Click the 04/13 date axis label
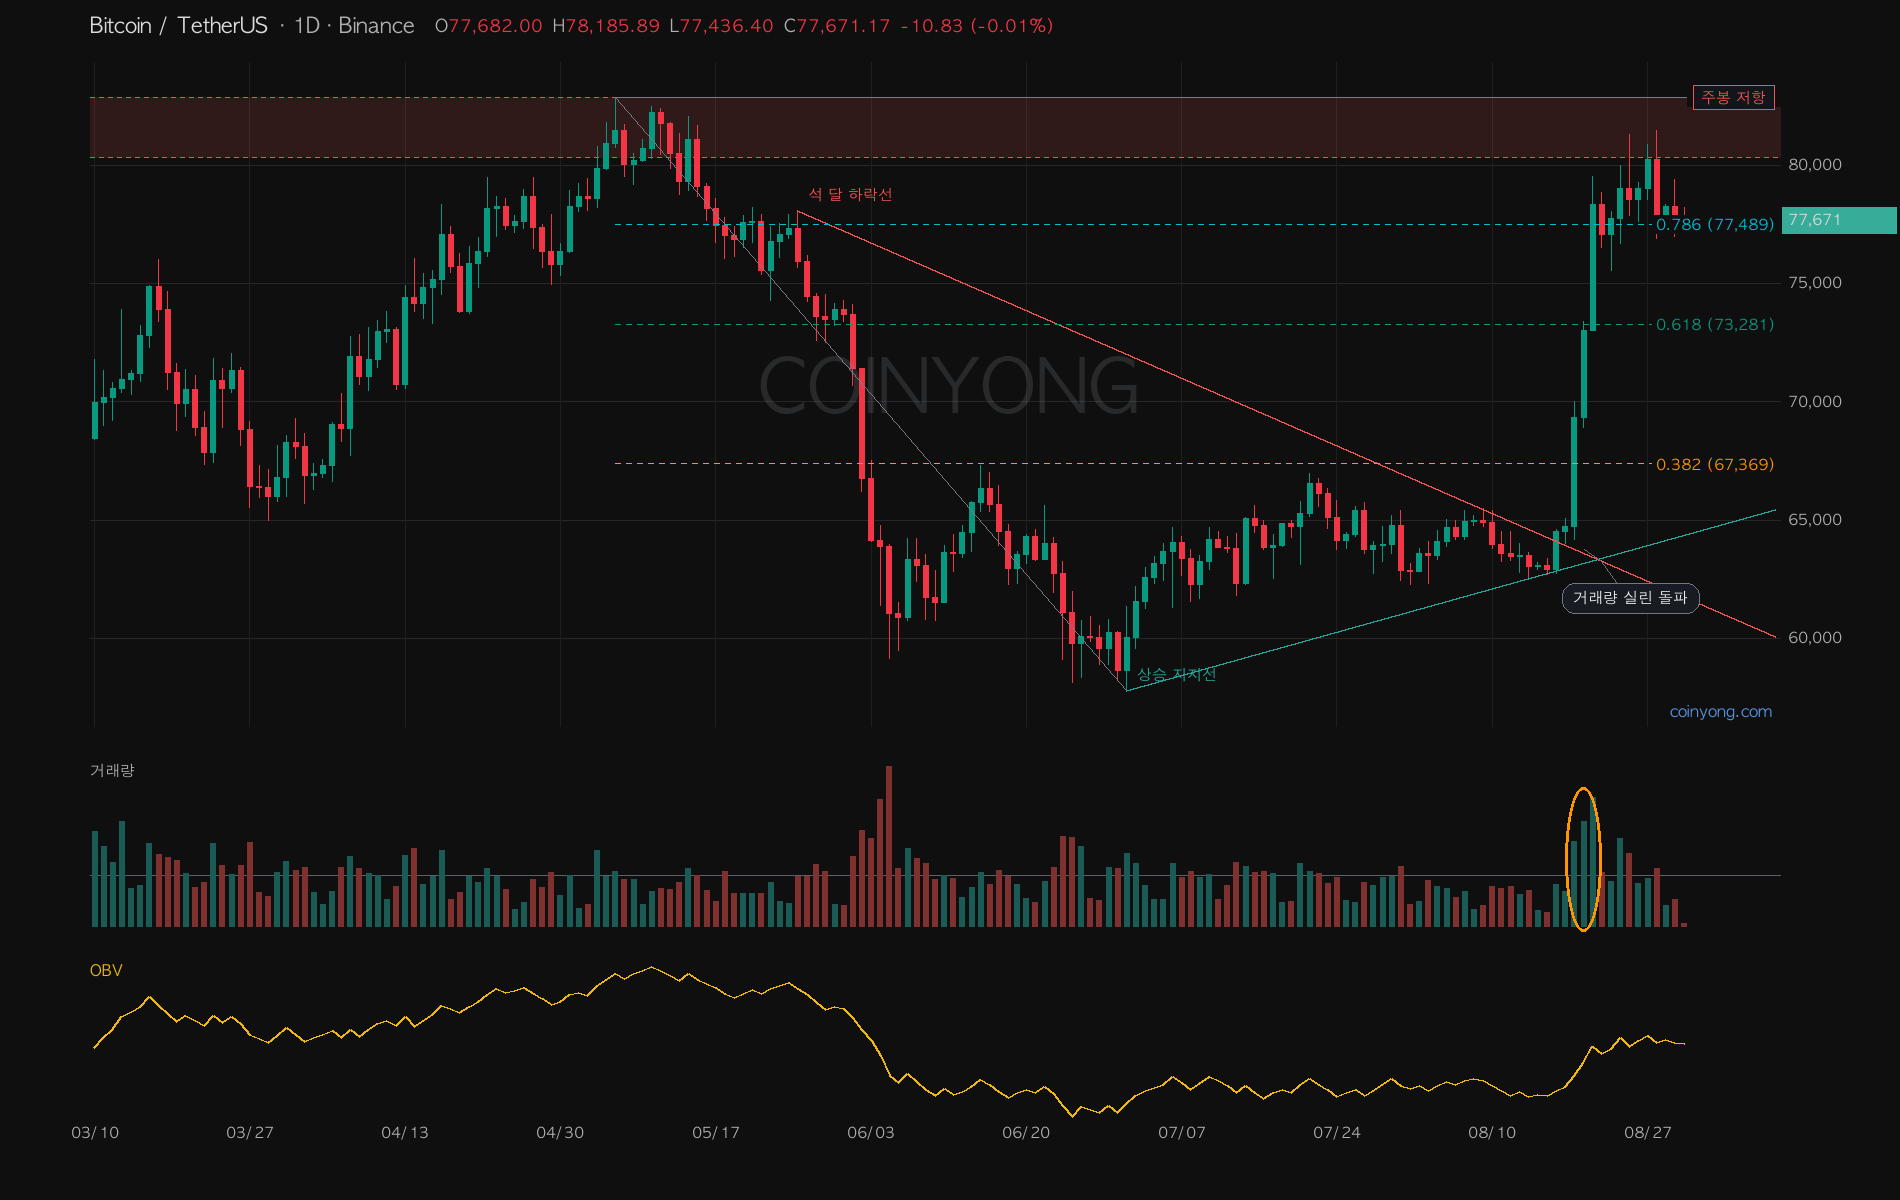Screen dimensions: 1900x1200 pos(405,1133)
